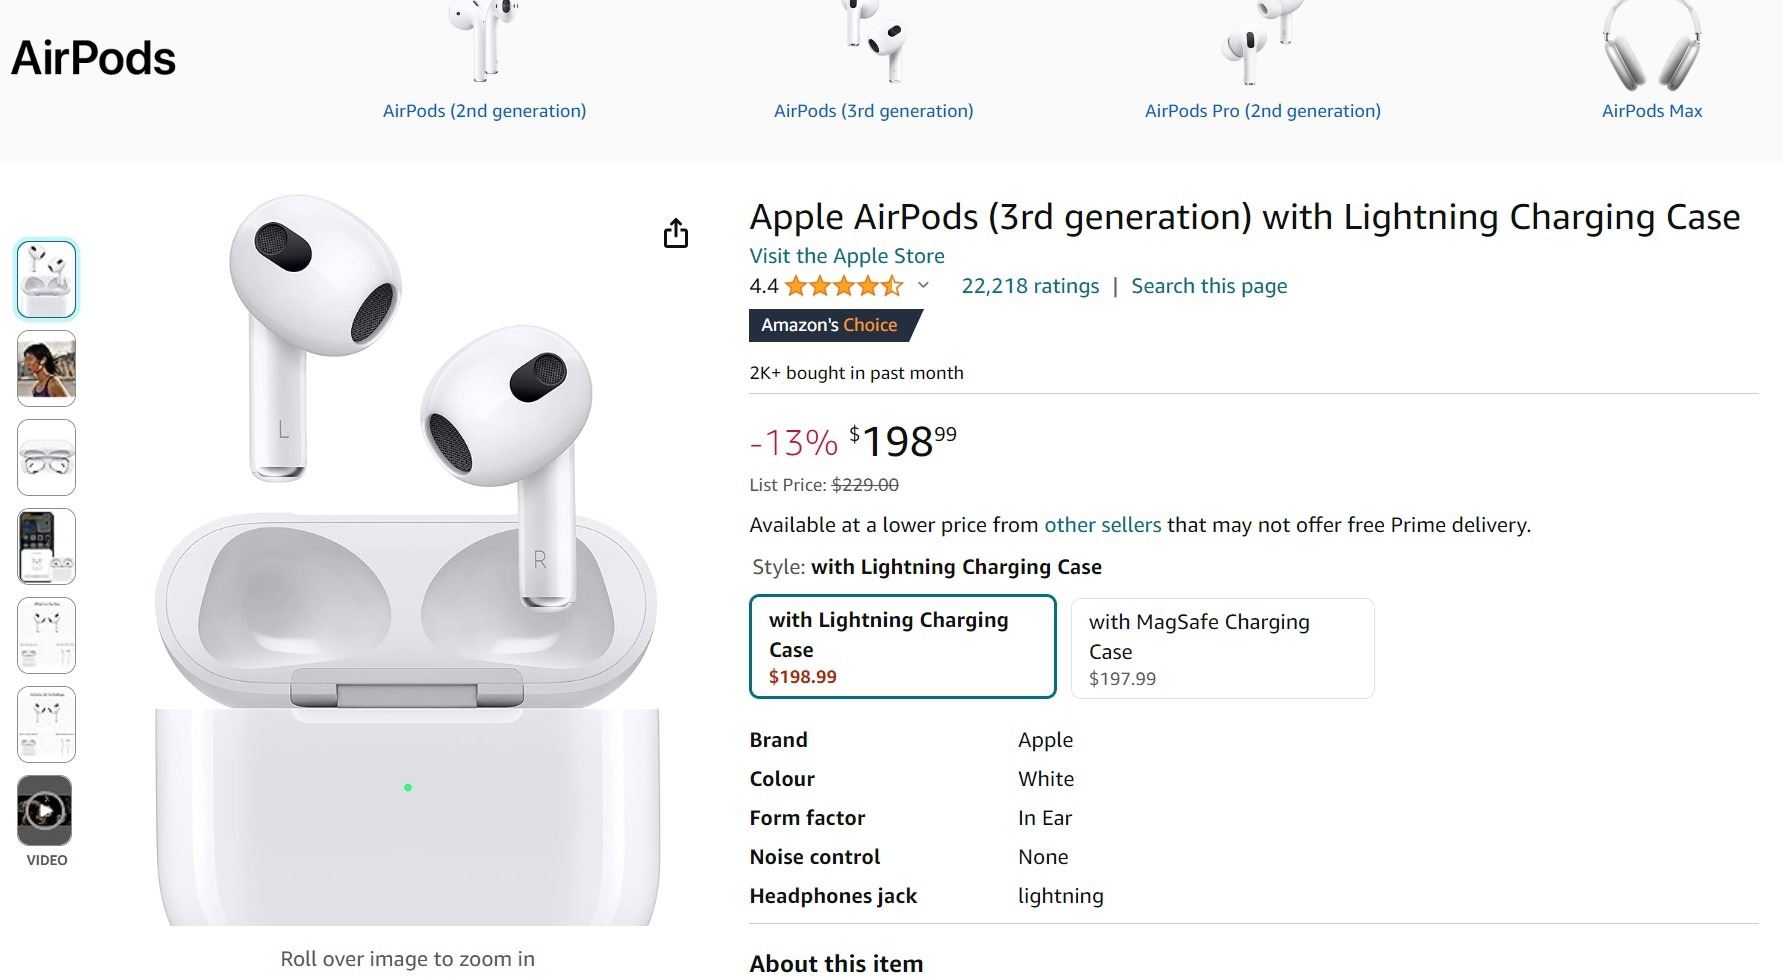This screenshot has height=978, width=1783.
Task: Play the product video thumbnail
Action: (45, 811)
